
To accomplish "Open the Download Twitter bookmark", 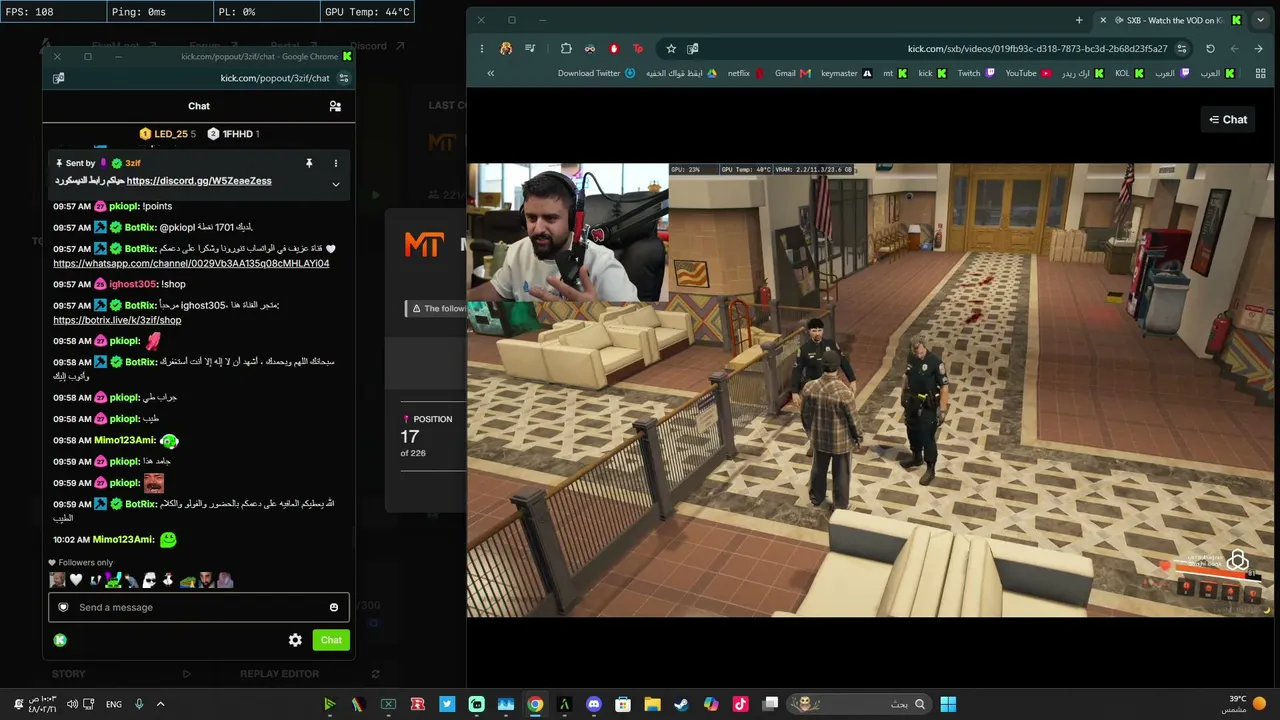I will 596,73.
